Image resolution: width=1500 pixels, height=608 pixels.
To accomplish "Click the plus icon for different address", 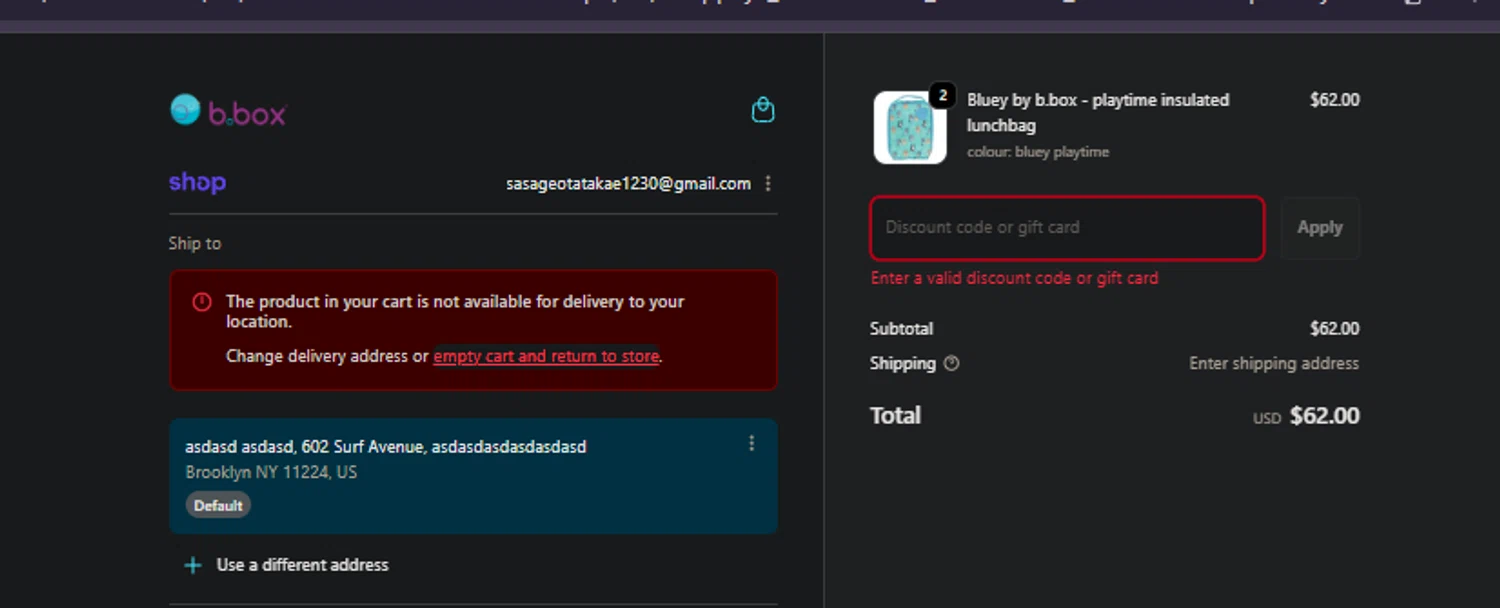I will click(x=193, y=565).
